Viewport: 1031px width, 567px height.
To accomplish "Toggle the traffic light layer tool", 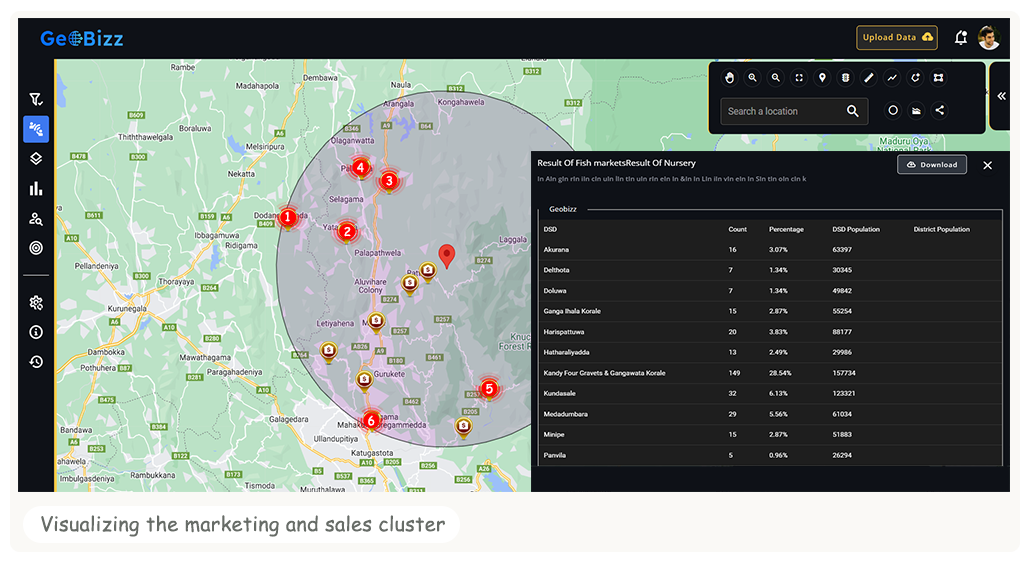I will pyautogui.click(x=846, y=78).
